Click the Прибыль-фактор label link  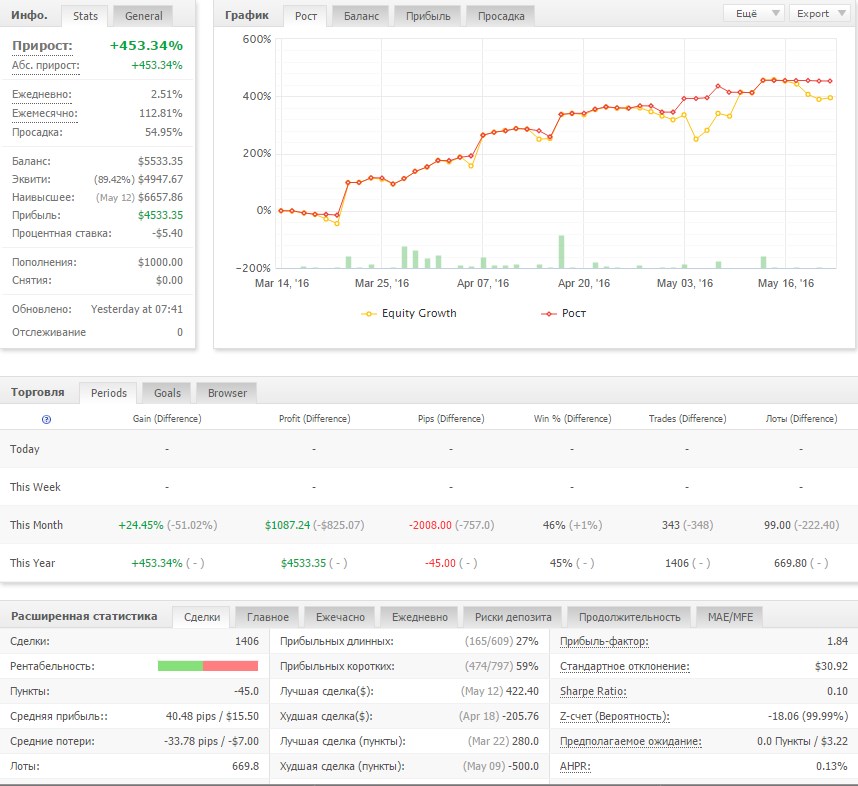(604, 641)
